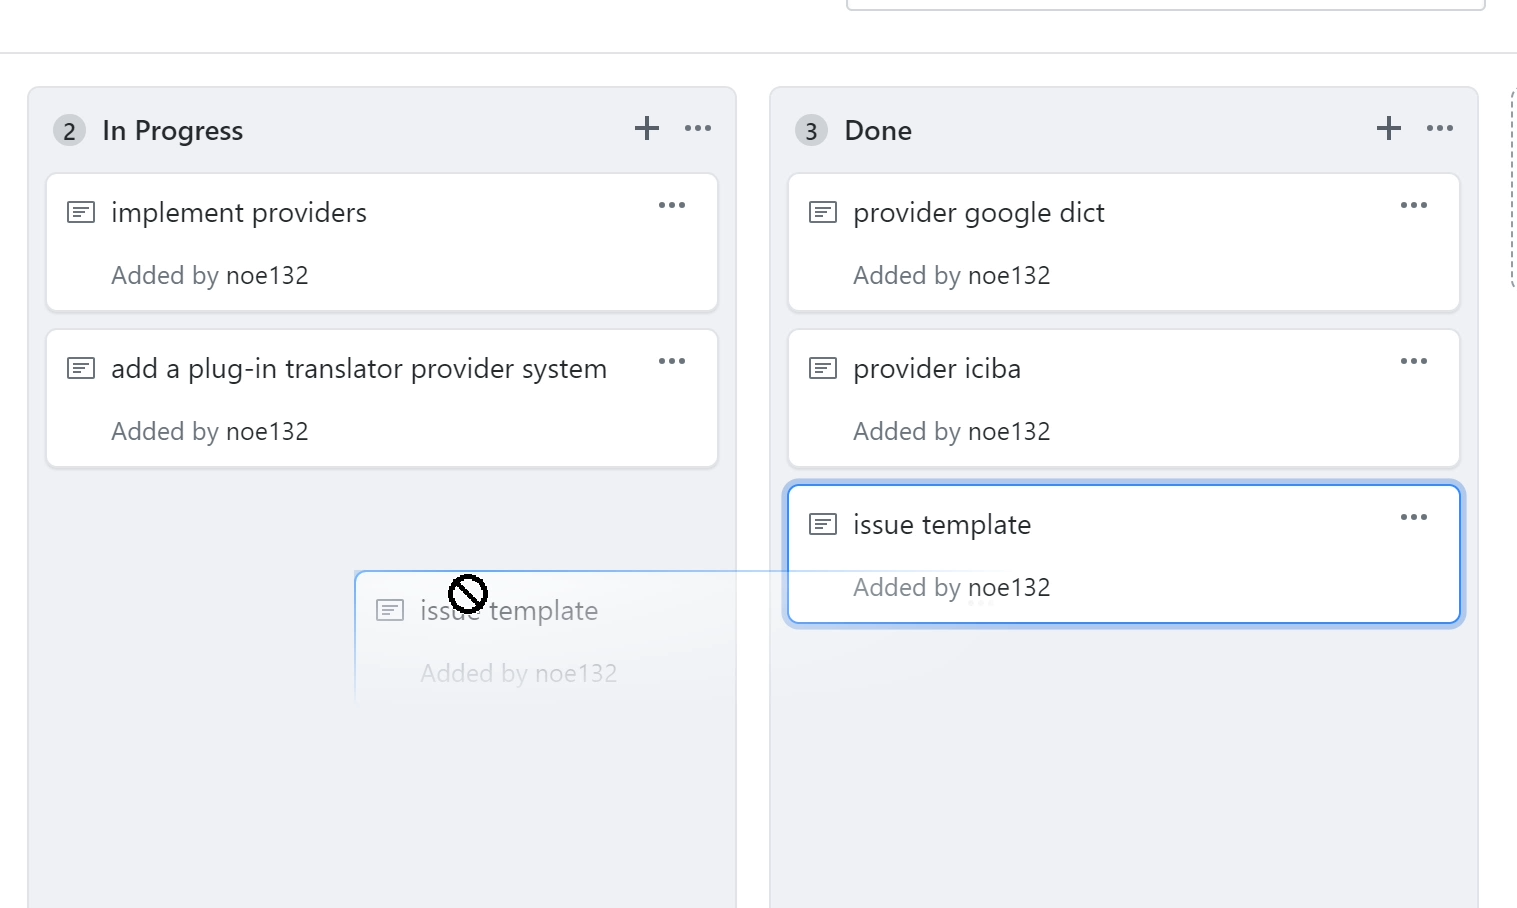
Task: Open noe132 link on provider google dict card
Action: [1009, 275]
